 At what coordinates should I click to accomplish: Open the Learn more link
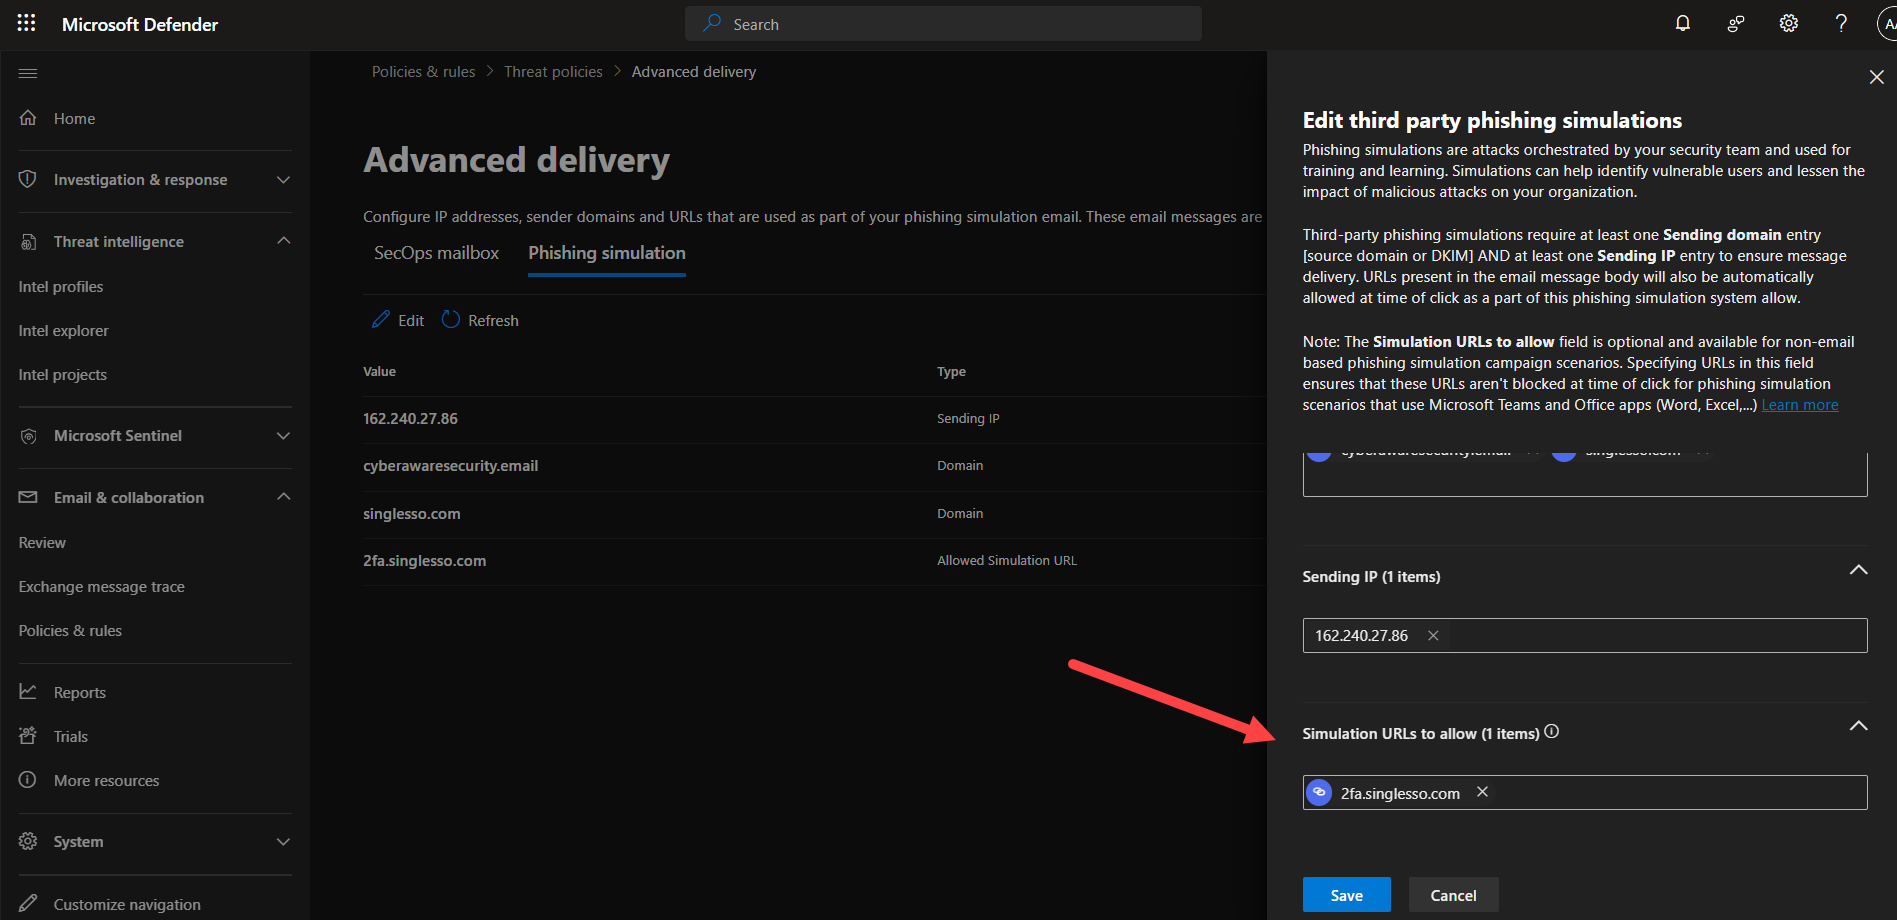1799,405
